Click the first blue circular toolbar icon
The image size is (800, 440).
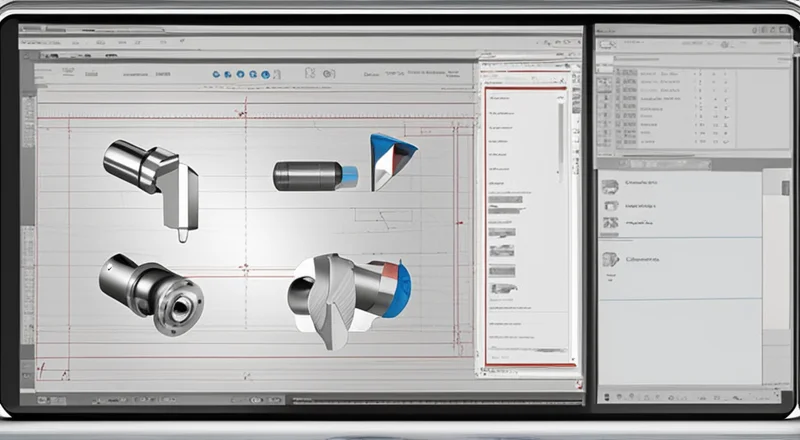point(218,74)
